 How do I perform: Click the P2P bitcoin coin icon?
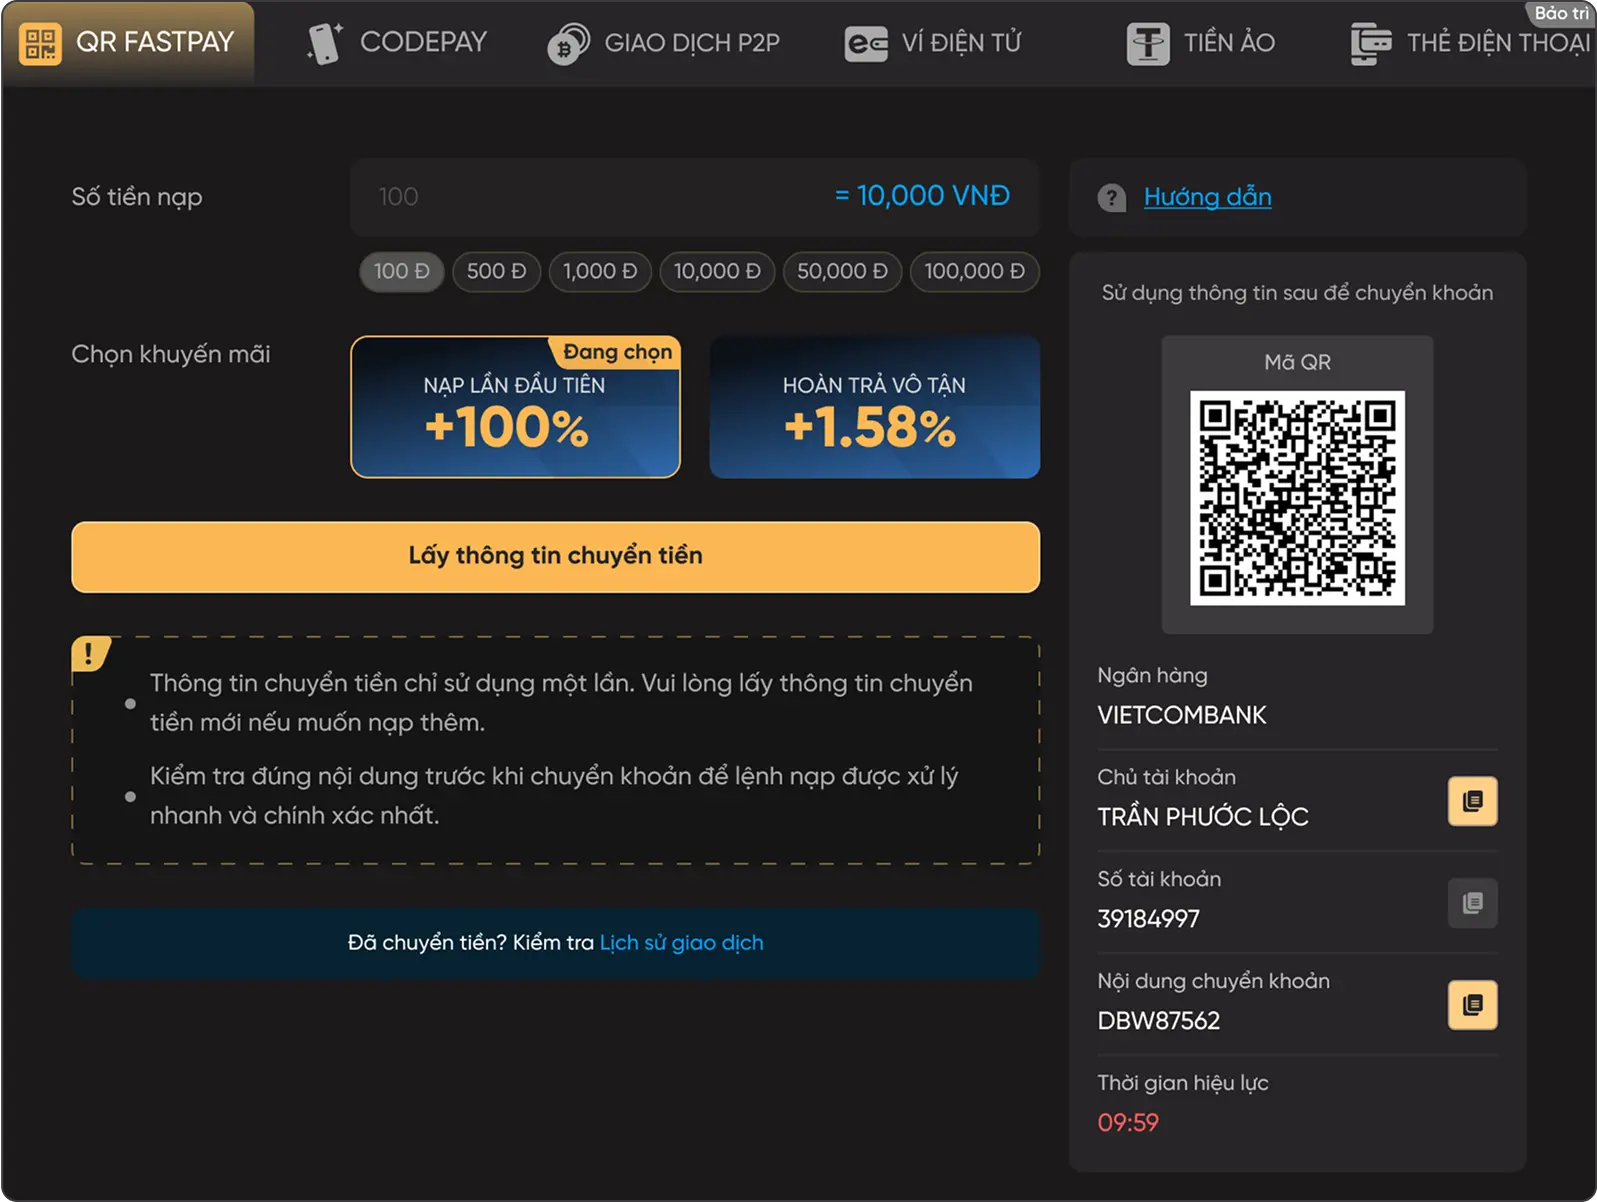(x=568, y=45)
